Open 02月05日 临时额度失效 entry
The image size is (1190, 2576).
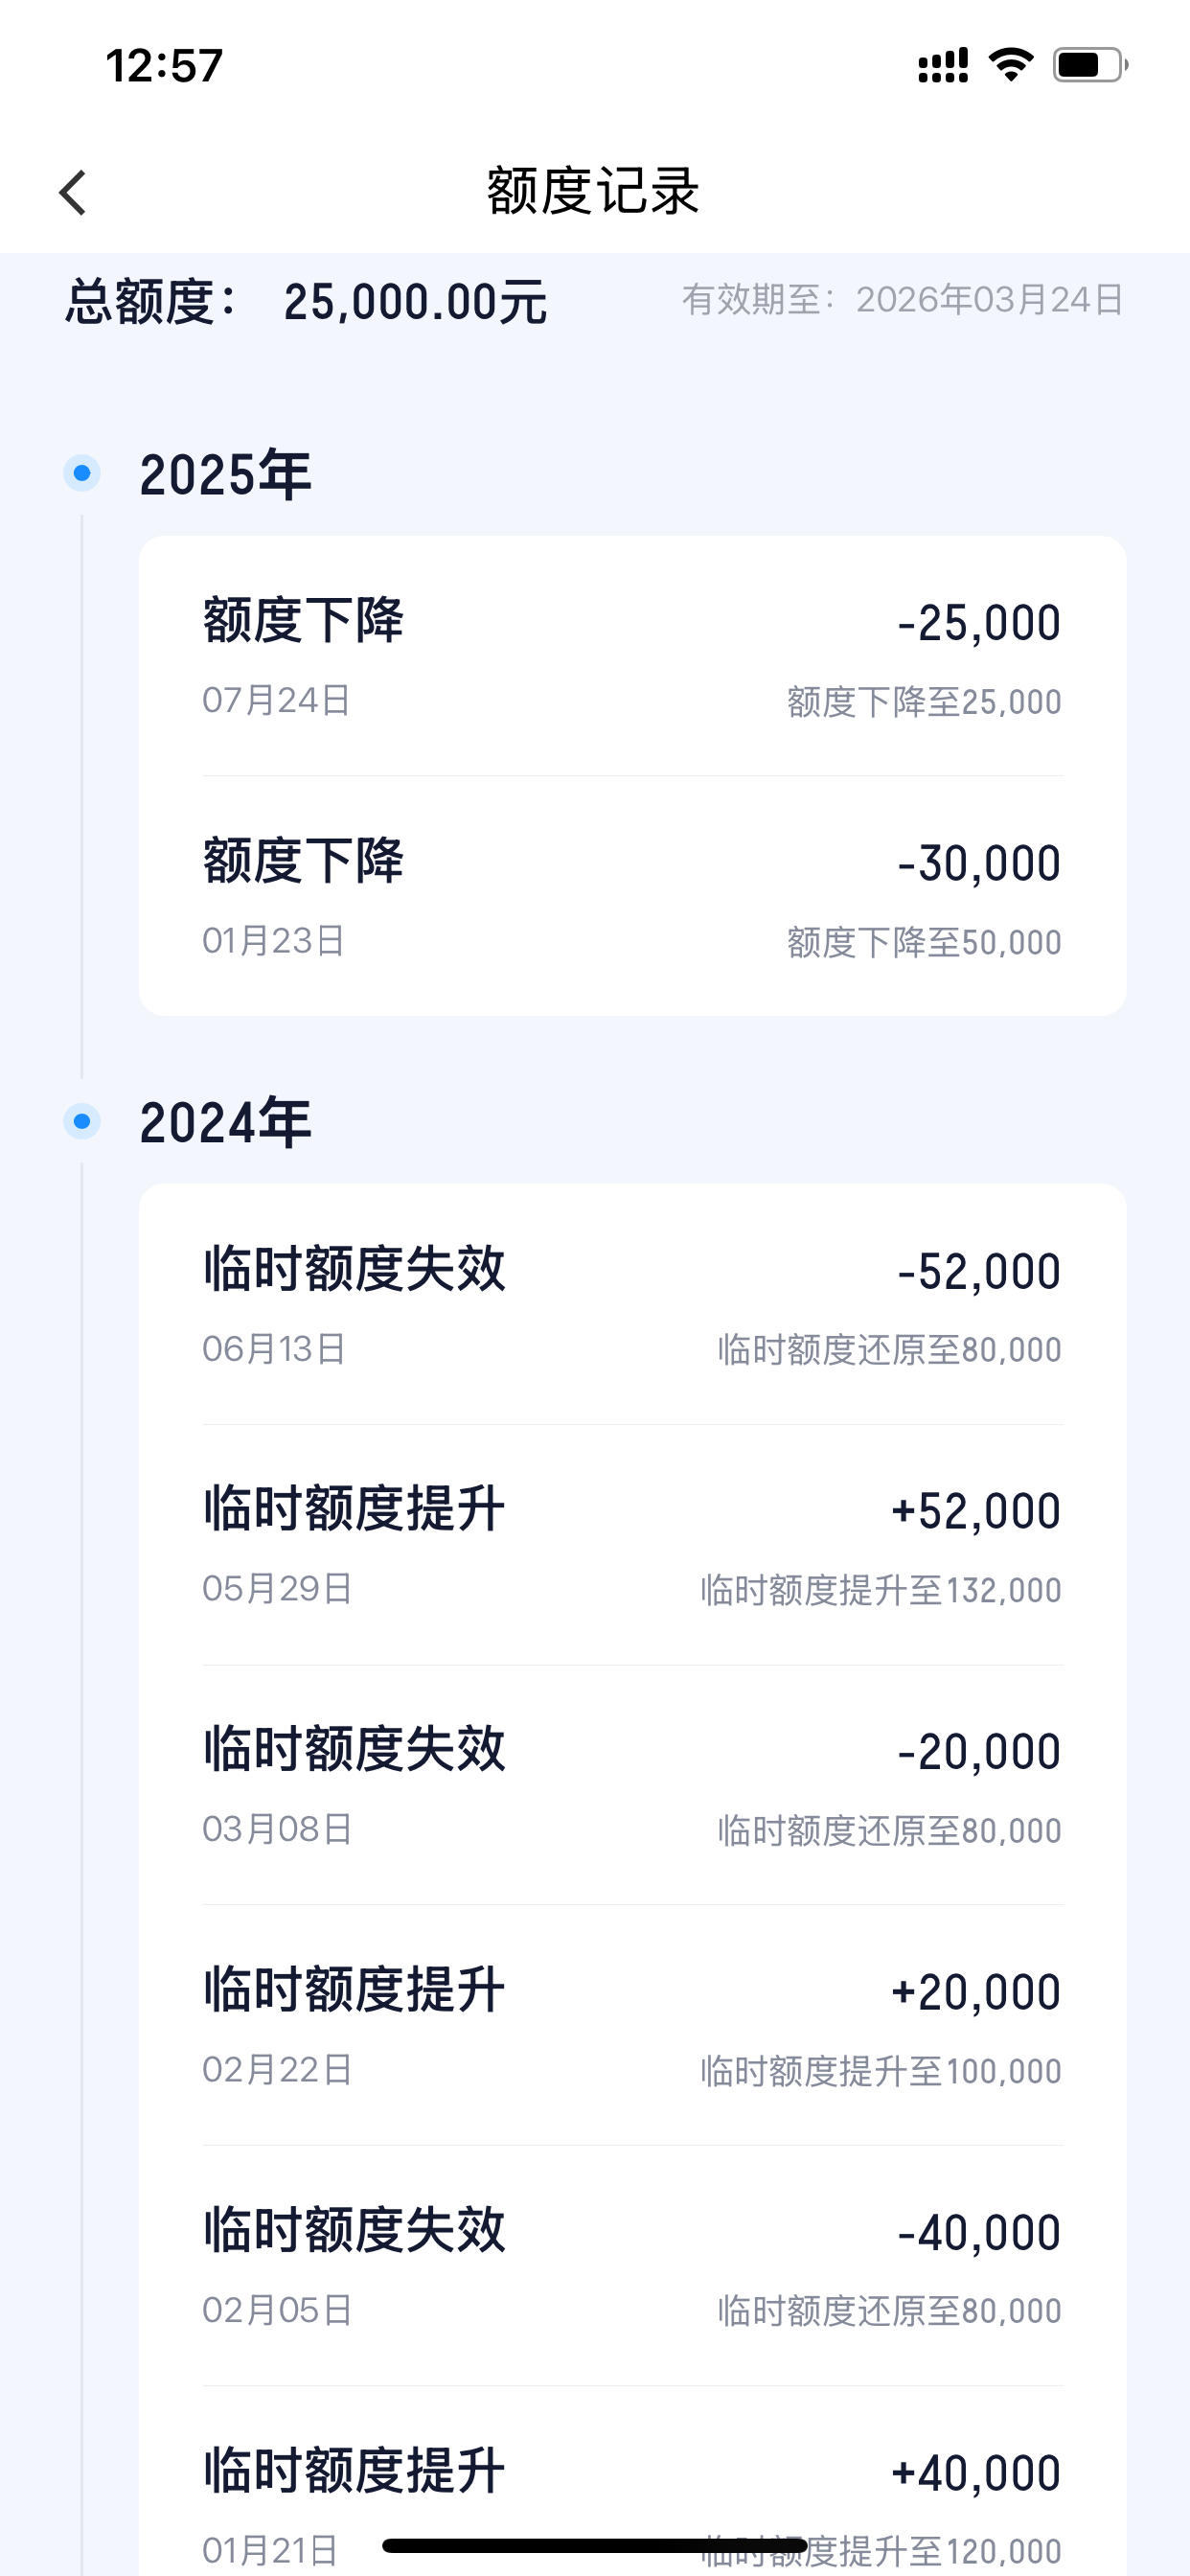(632, 2265)
